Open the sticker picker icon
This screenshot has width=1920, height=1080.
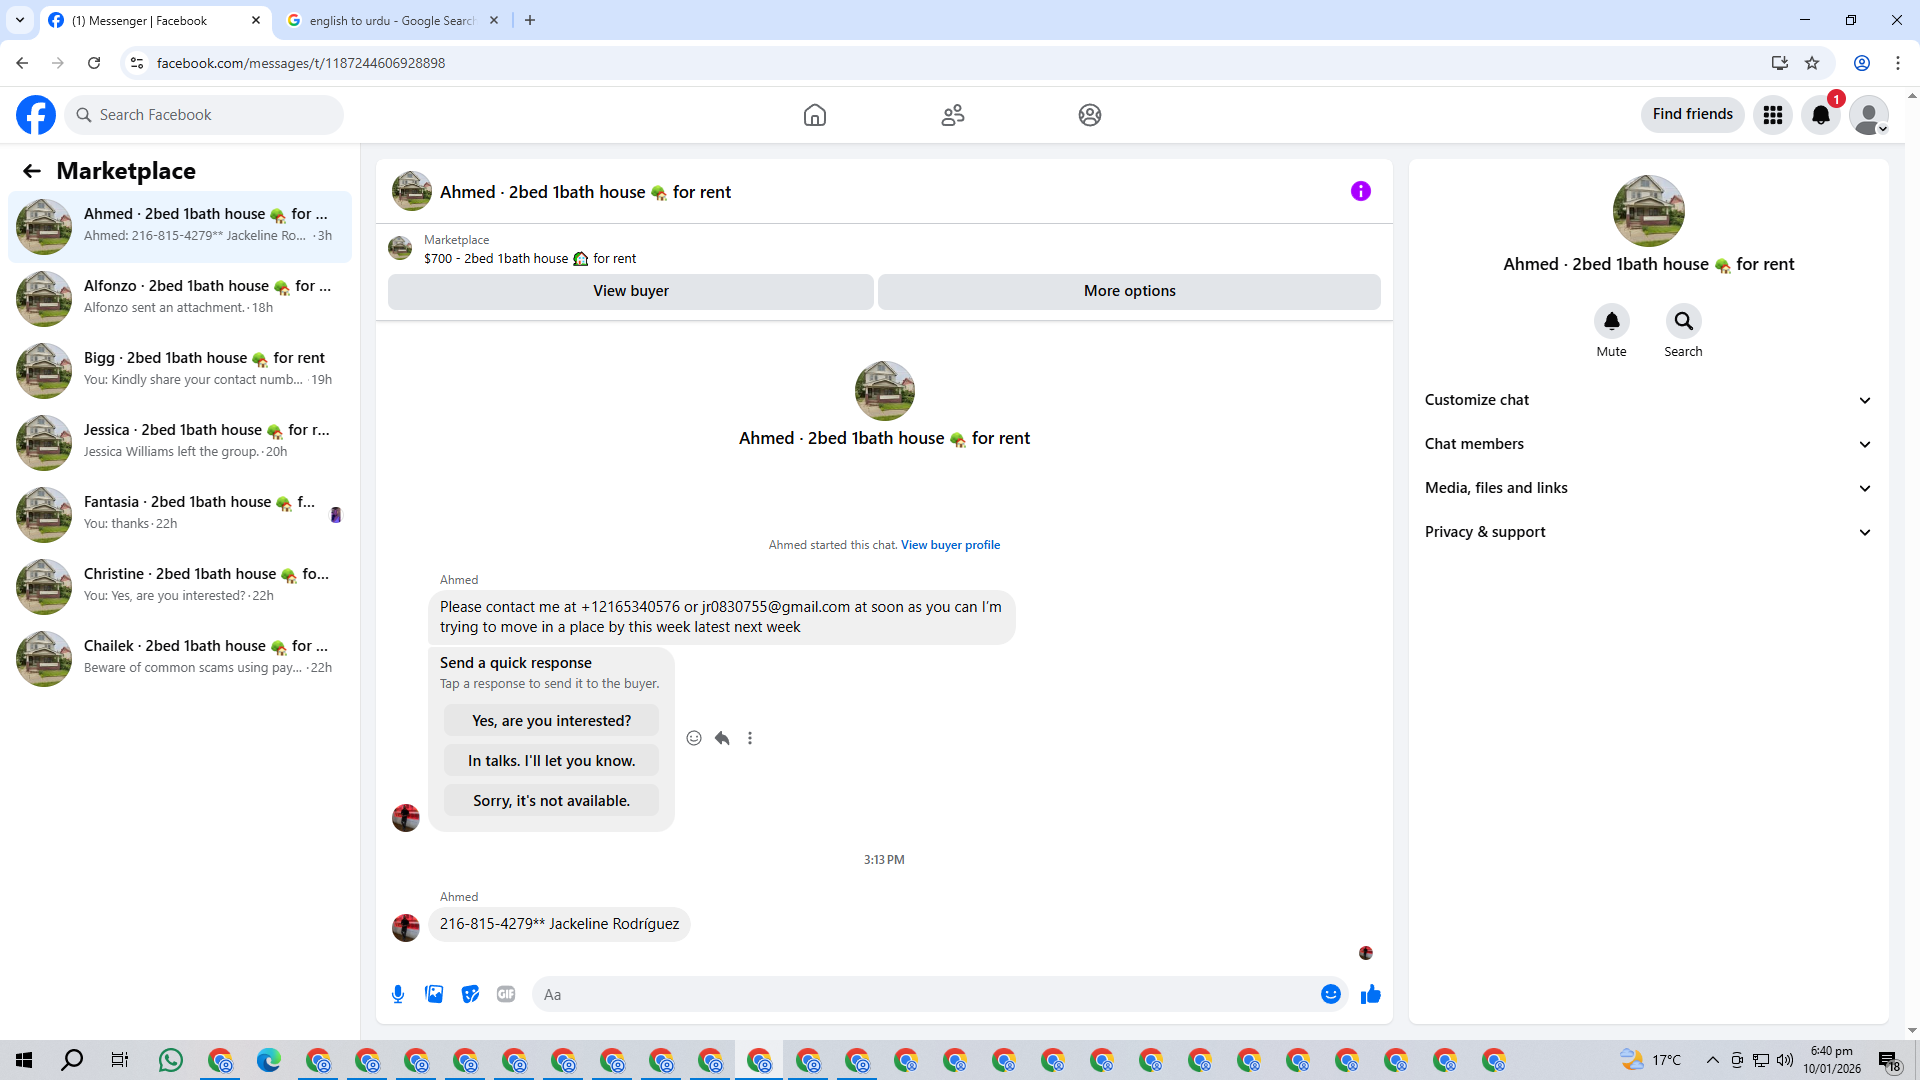click(x=470, y=994)
